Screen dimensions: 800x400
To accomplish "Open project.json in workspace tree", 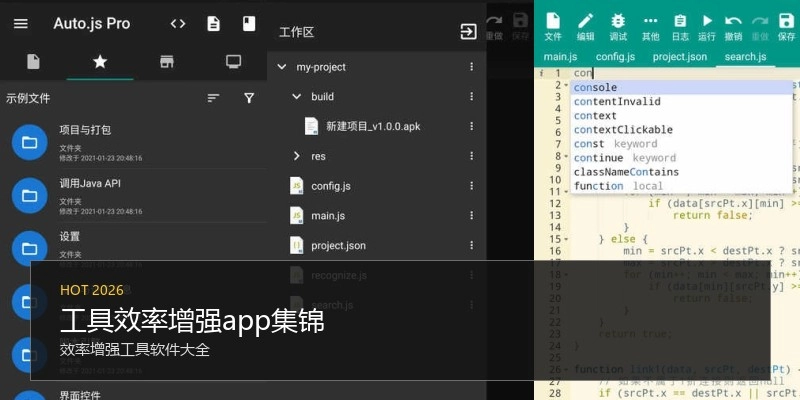I will (338, 245).
